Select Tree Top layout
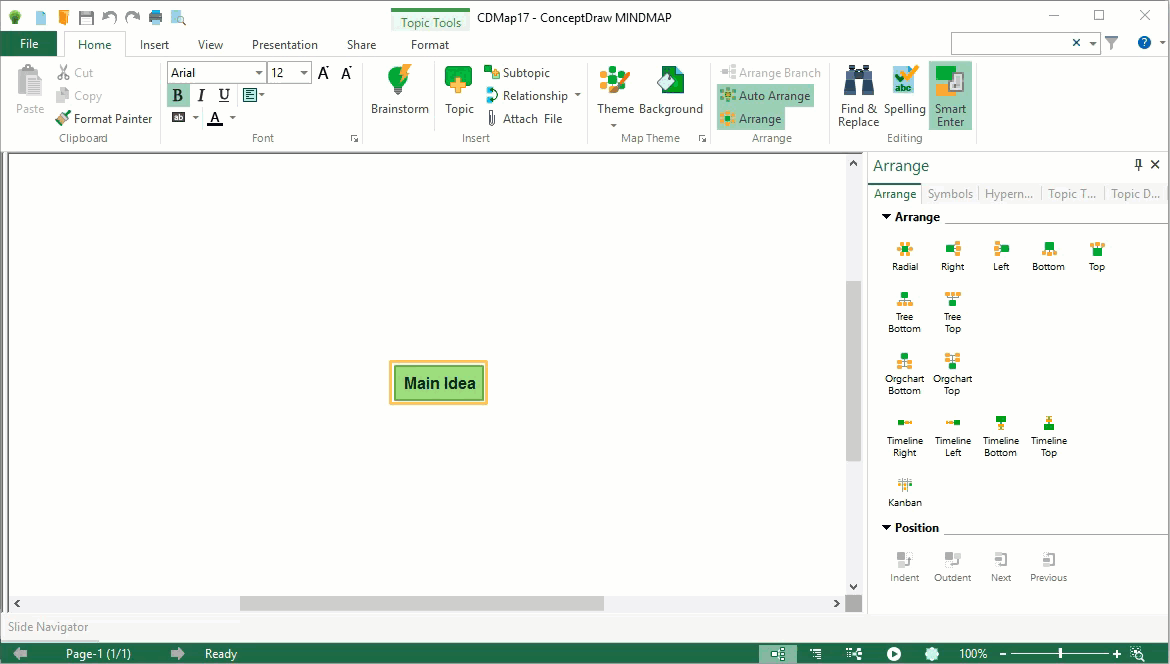Image resolution: width=1170 pixels, height=664 pixels. (952, 312)
